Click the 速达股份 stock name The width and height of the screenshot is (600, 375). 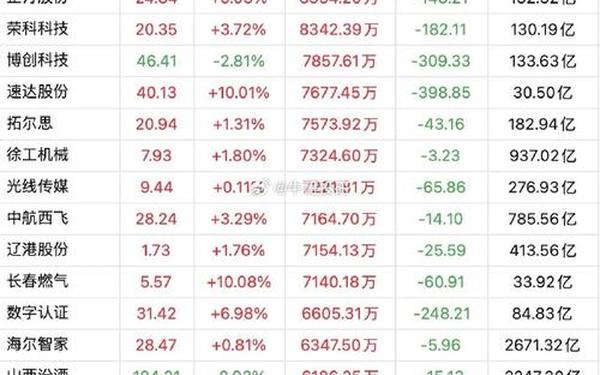(38, 92)
